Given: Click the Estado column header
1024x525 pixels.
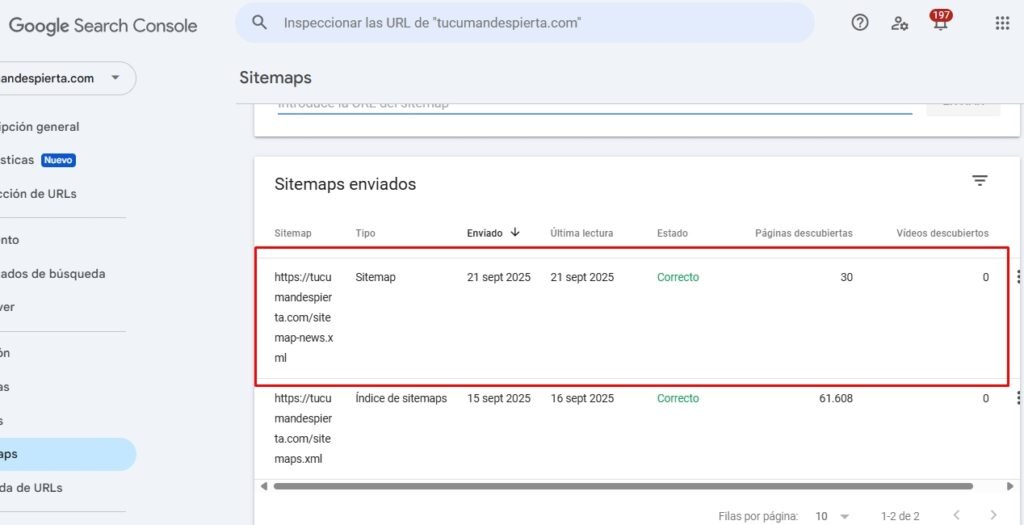Looking at the screenshot, I should tap(672, 233).
